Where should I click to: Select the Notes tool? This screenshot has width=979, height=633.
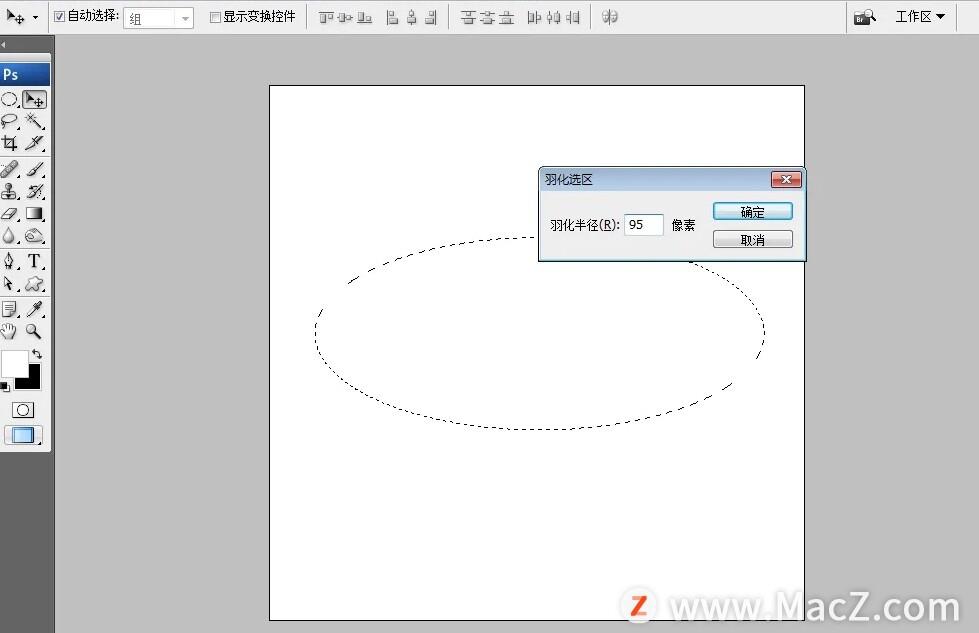9,309
